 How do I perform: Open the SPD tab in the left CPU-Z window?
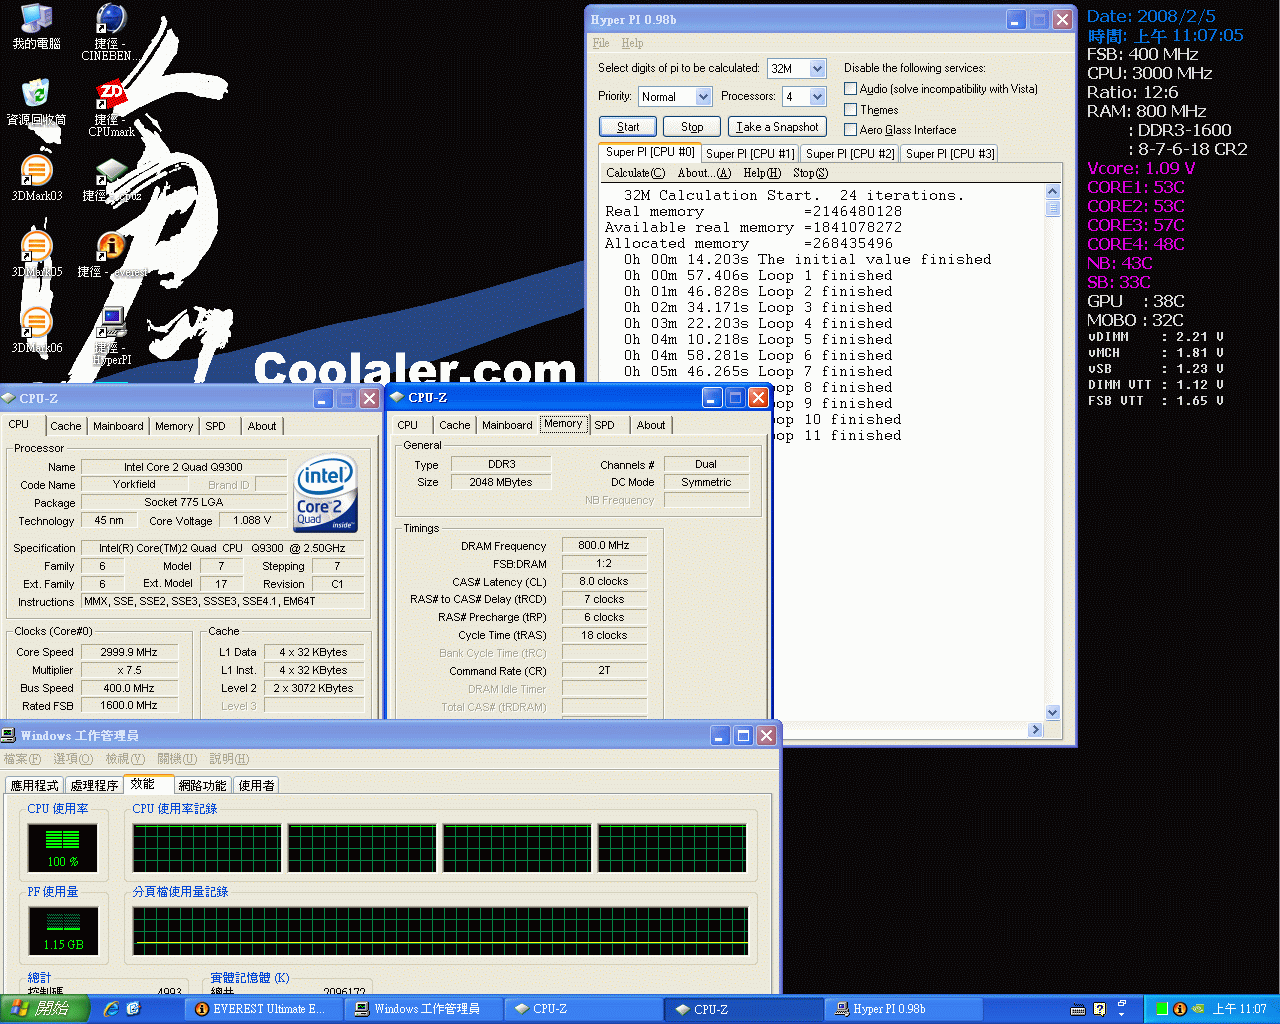tap(215, 426)
